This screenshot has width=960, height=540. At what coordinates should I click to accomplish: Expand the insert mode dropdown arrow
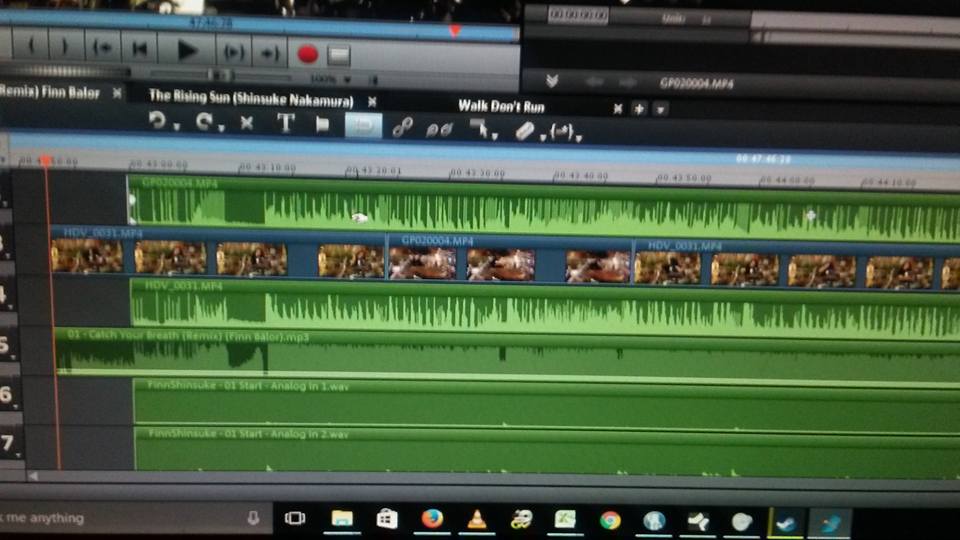(x=579, y=138)
